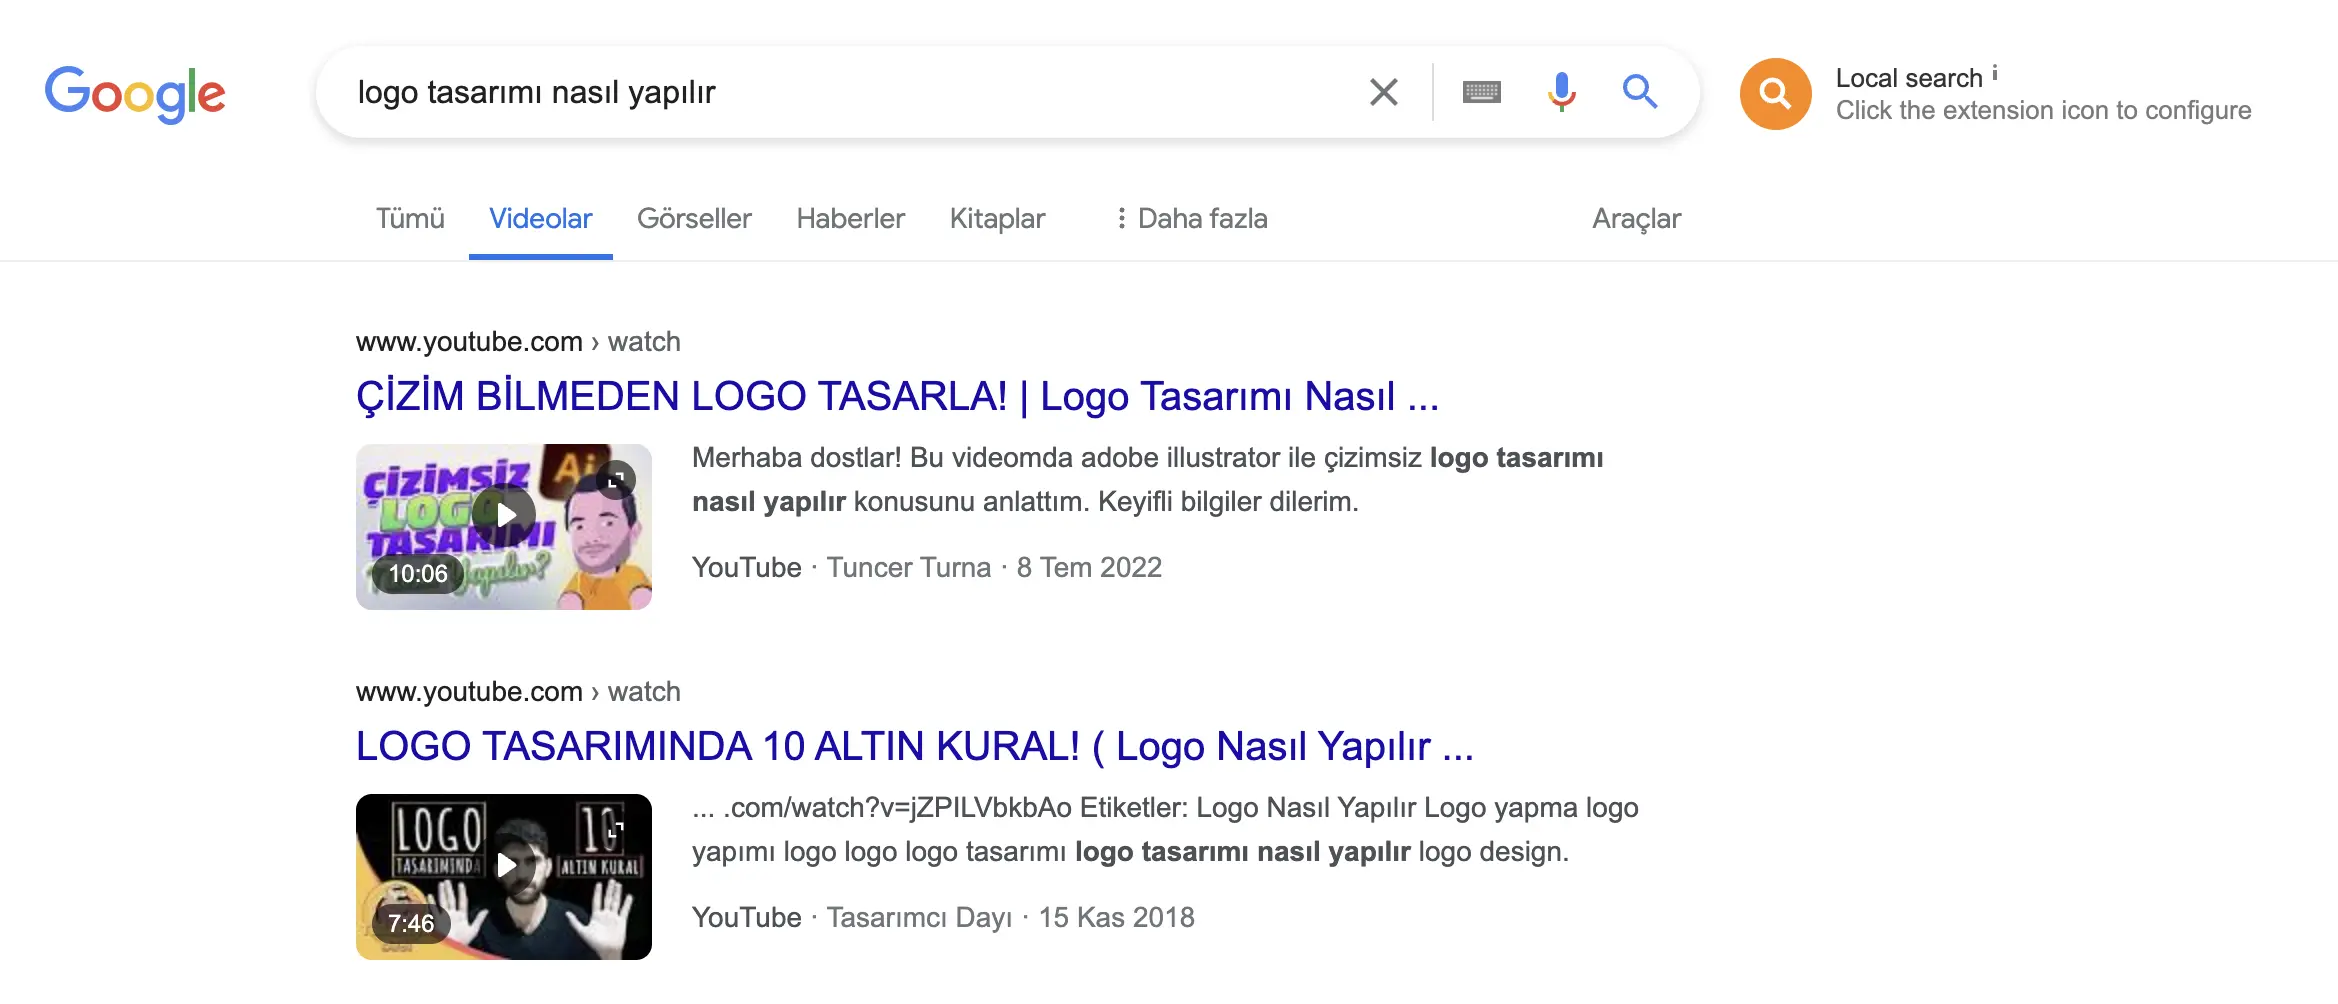Image resolution: width=2338 pixels, height=1004 pixels.
Task: Open the on-screen keyboard icon
Action: coord(1481,92)
